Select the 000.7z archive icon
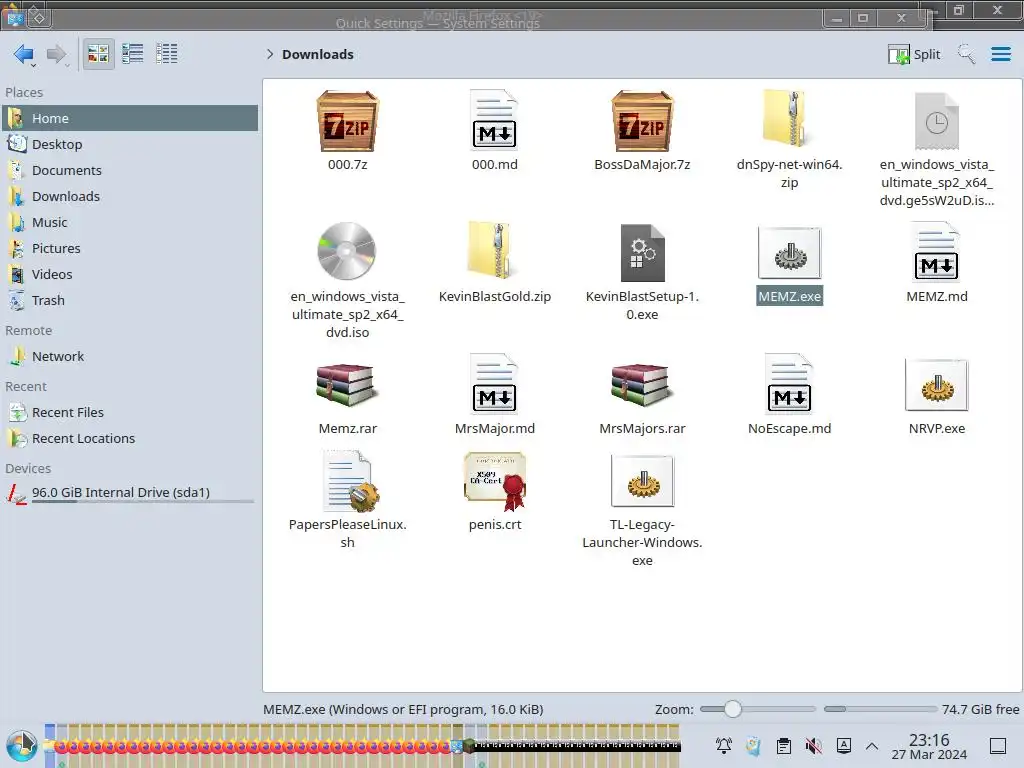1024x768 pixels. 347,121
